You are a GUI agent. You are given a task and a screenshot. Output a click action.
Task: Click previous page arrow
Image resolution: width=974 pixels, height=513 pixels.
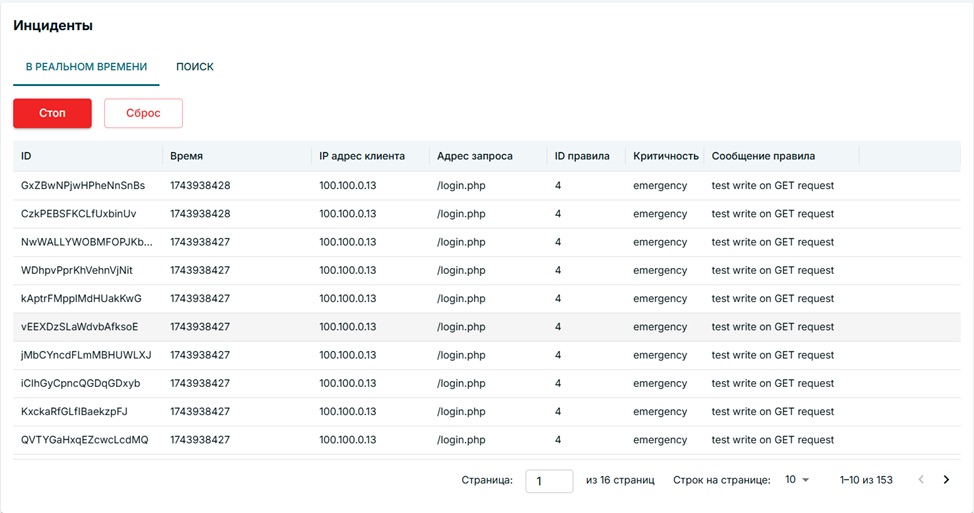tap(921, 480)
